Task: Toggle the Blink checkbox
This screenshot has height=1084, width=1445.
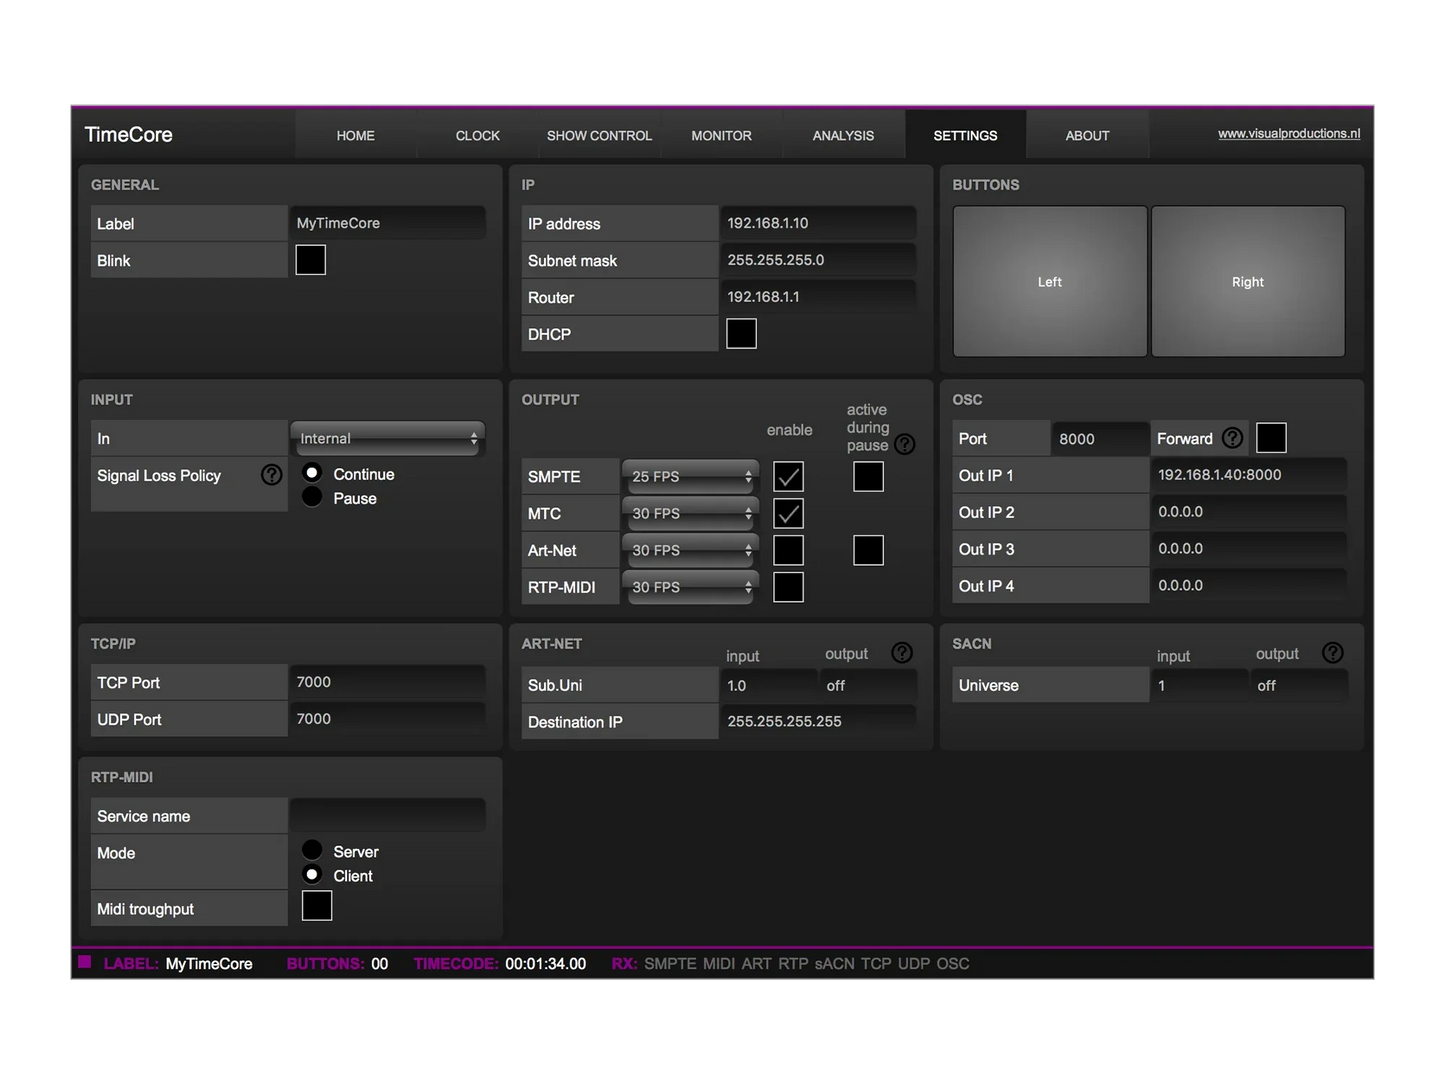Action: (x=311, y=260)
